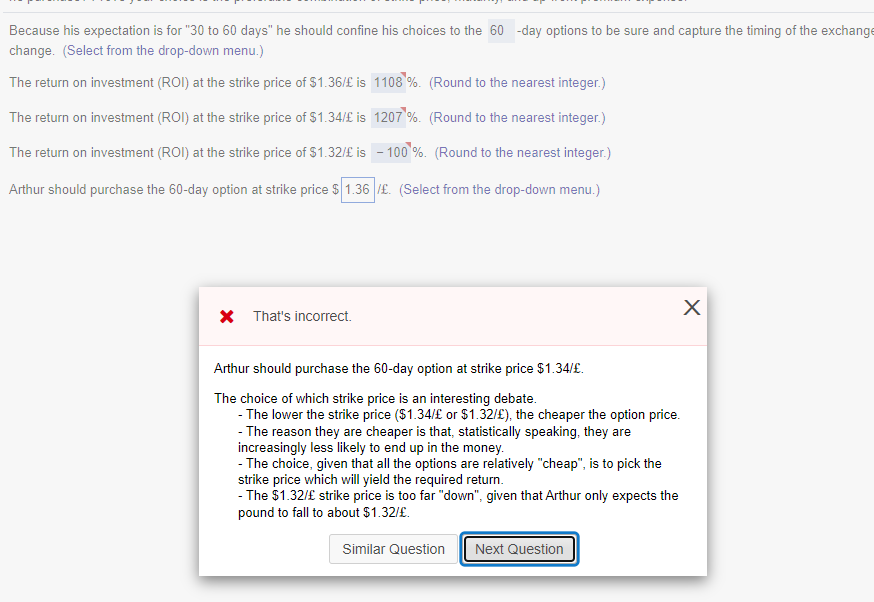
Task: Click the 1108 ROI answer field
Action: coord(389,82)
